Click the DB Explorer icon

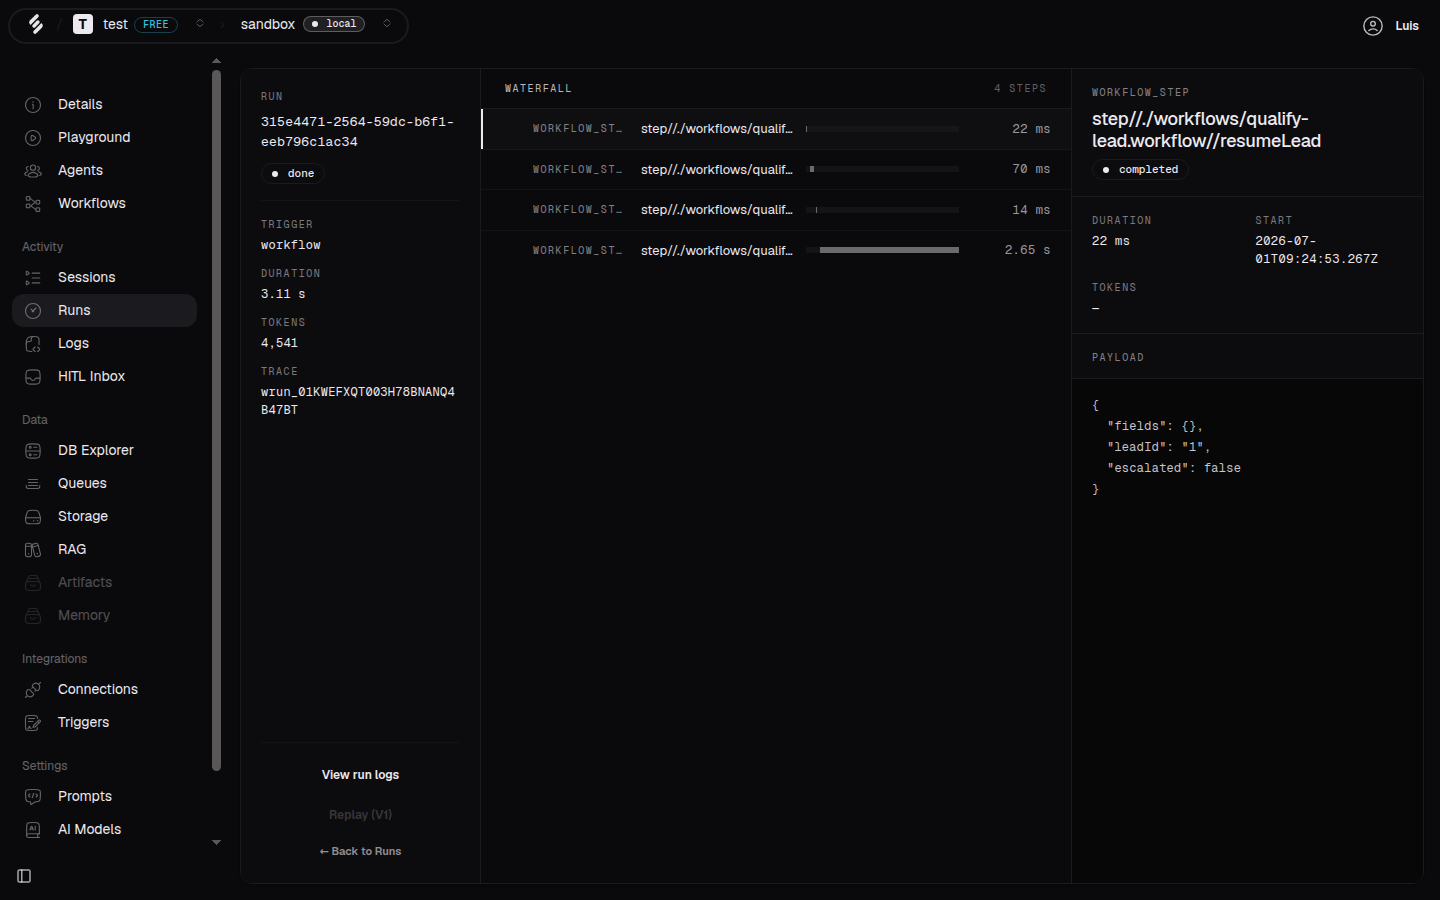(x=33, y=450)
